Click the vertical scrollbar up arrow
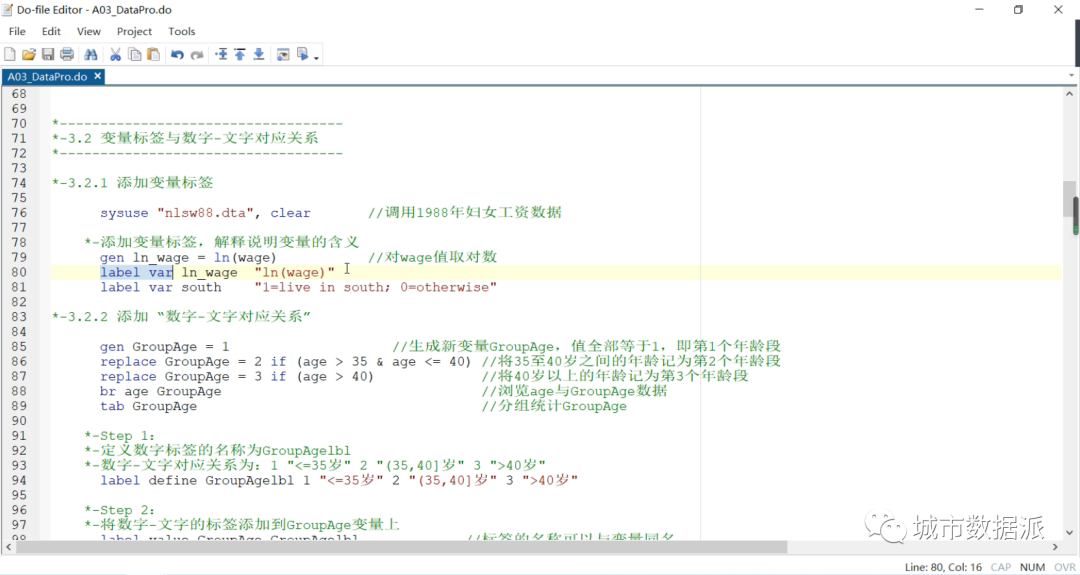The image size is (1080, 575). tap(1069, 94)
